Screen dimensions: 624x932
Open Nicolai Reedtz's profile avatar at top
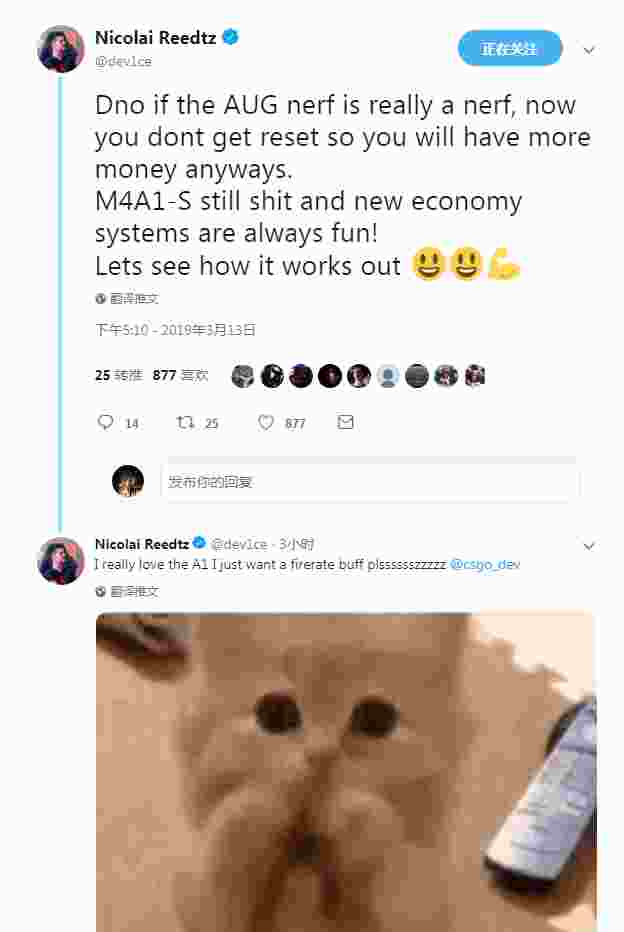(61, 49)
